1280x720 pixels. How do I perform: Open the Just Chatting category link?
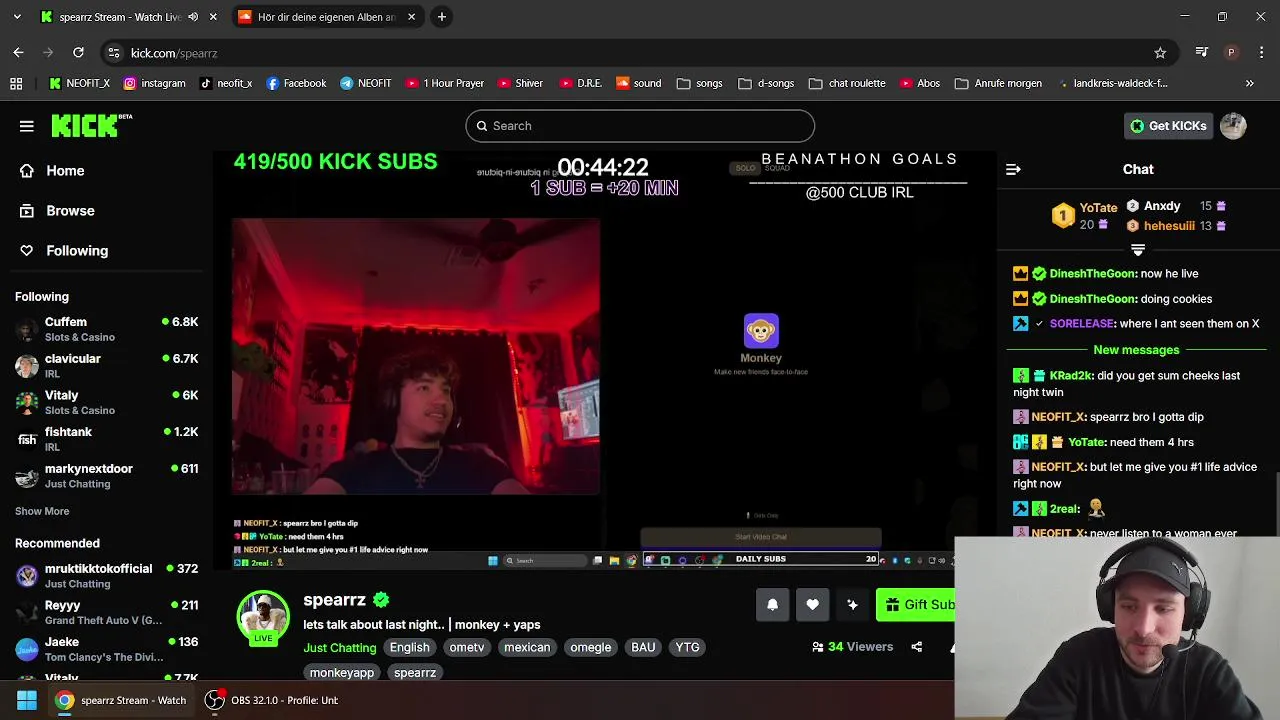click(340, 648)
